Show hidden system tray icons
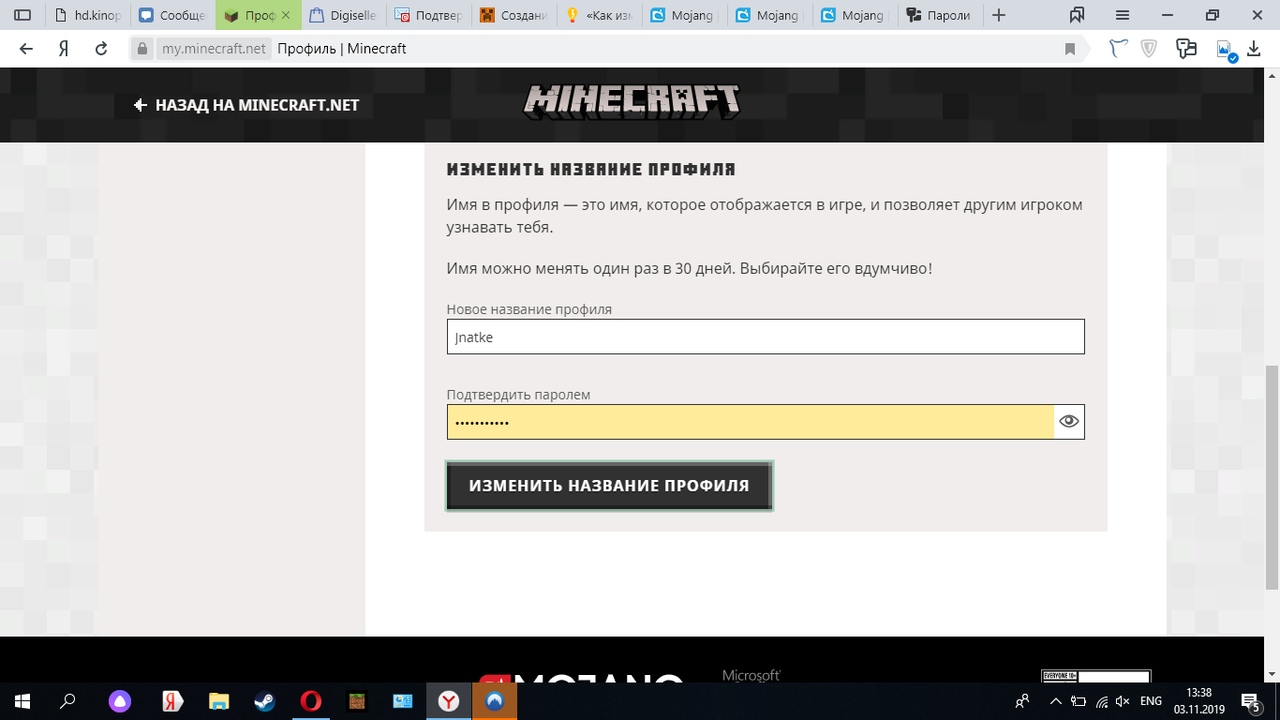This screenshot has width=1280, height=720. coord(1056,701)
